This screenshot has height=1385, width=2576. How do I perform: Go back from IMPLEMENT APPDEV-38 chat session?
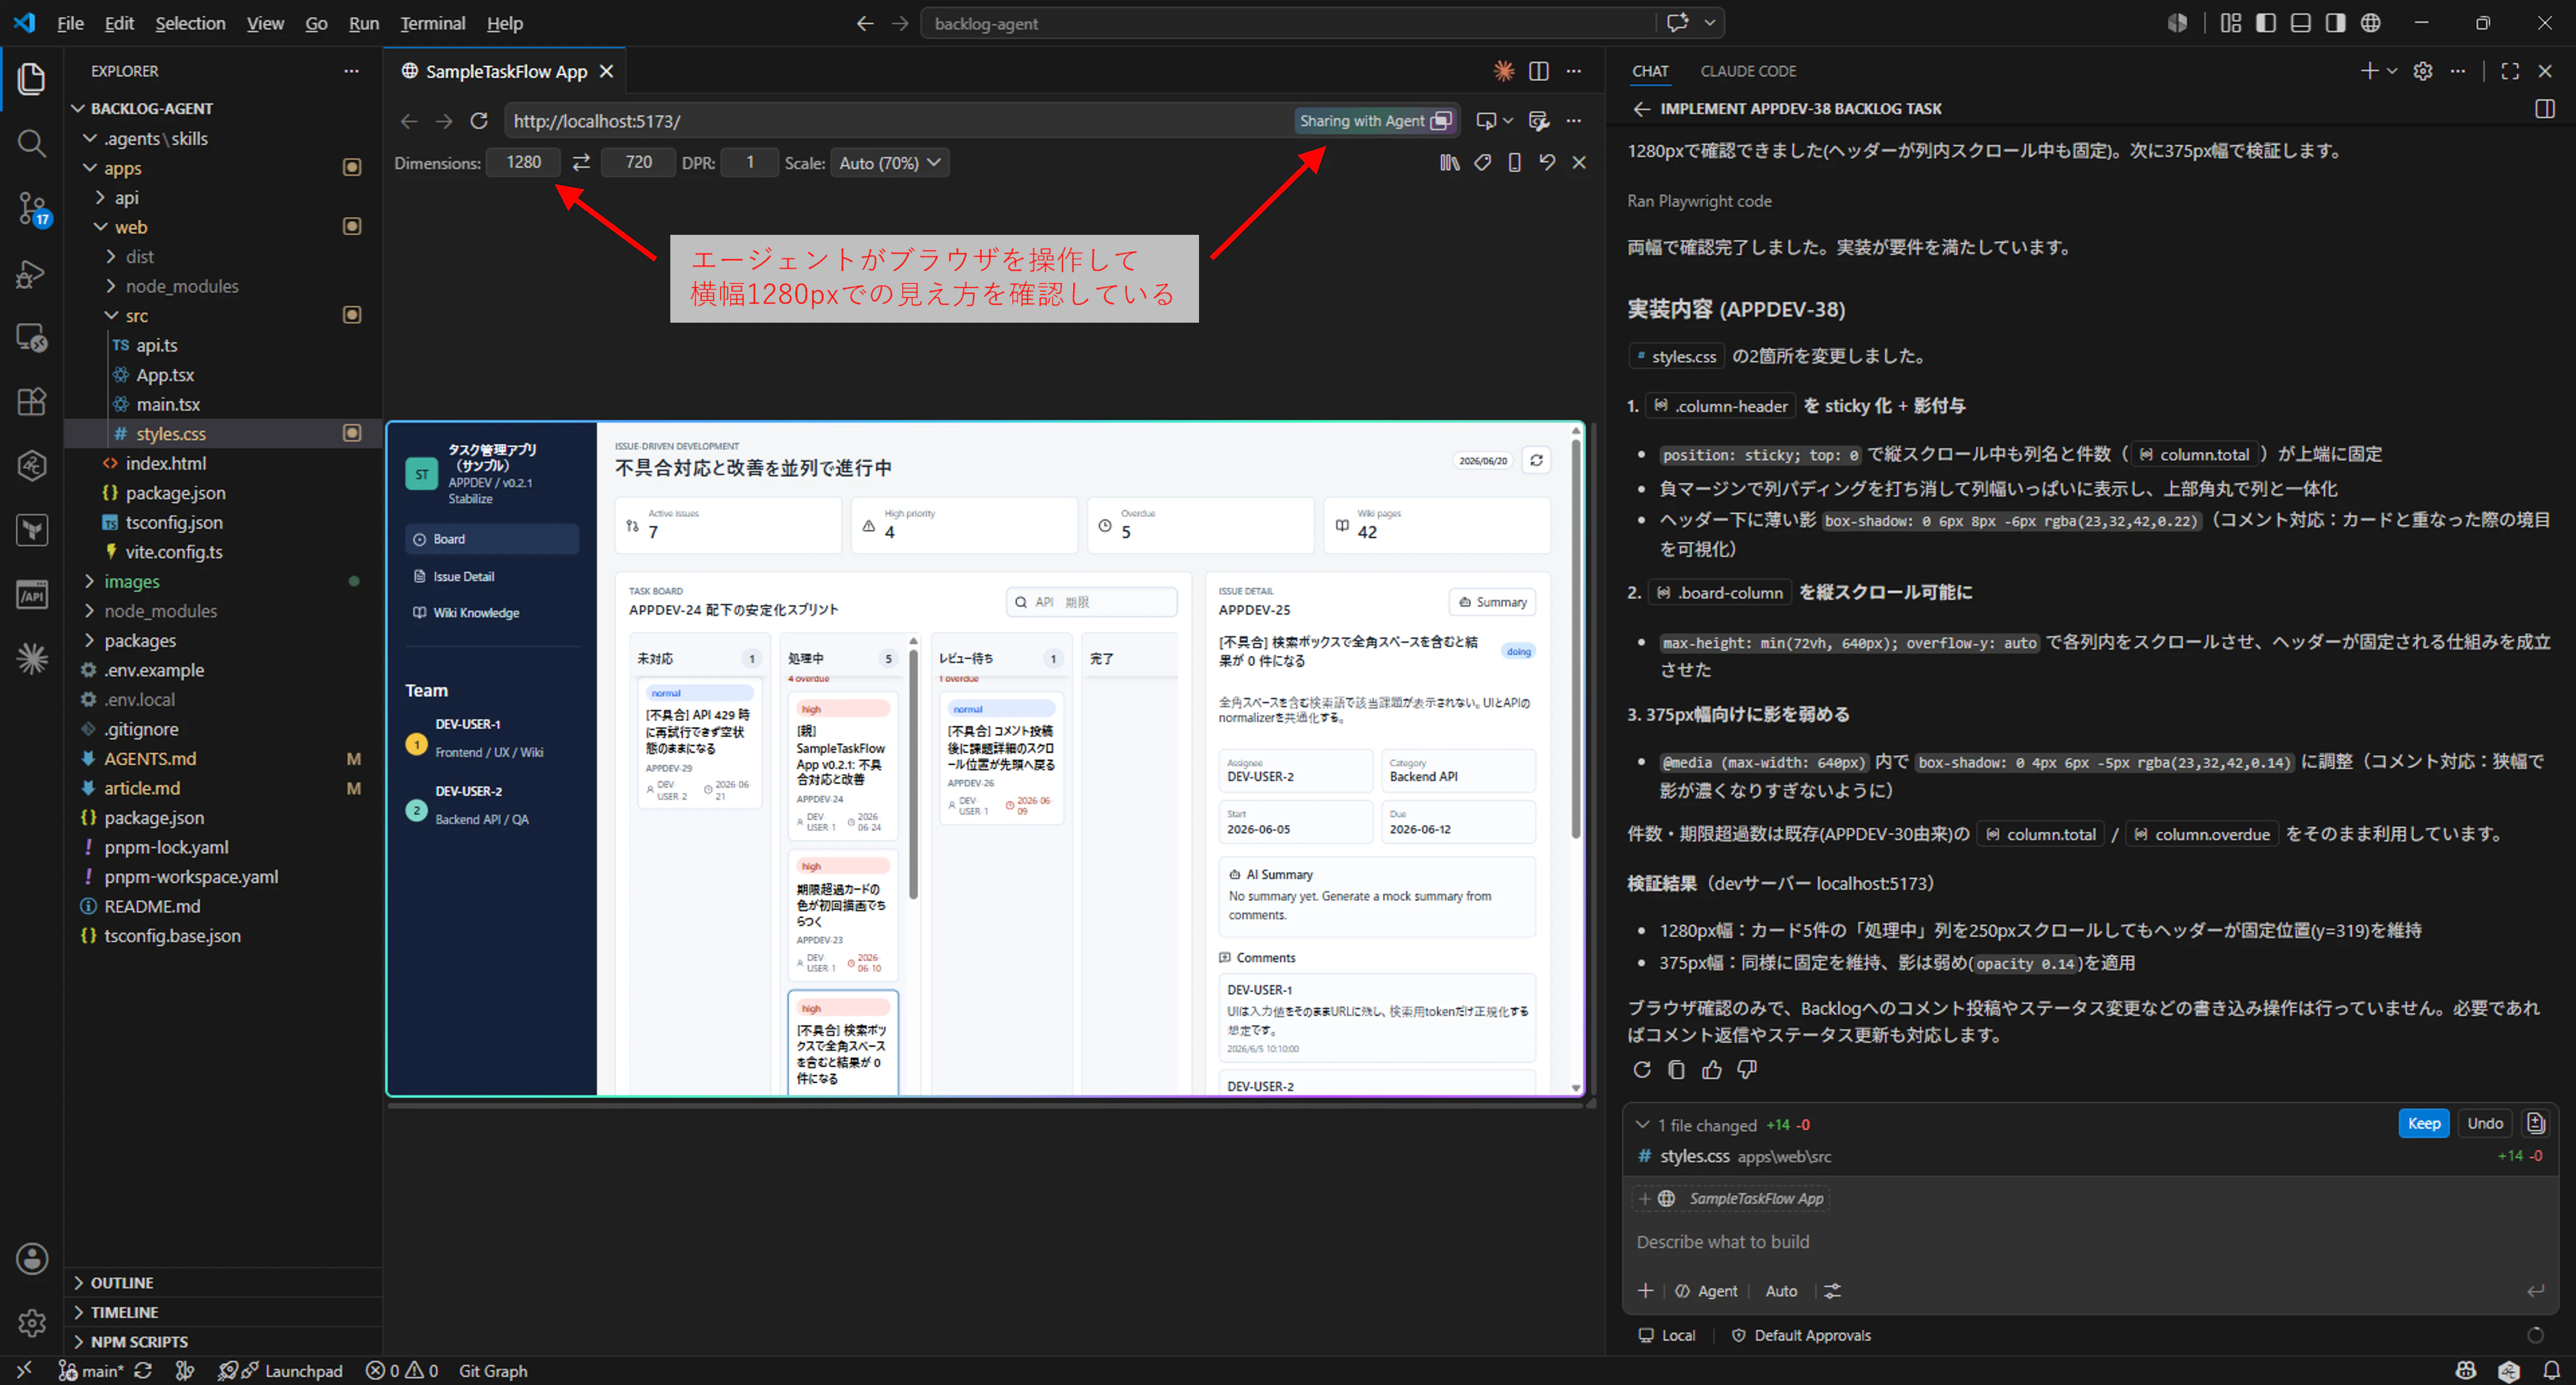[x=1641, y=109]
